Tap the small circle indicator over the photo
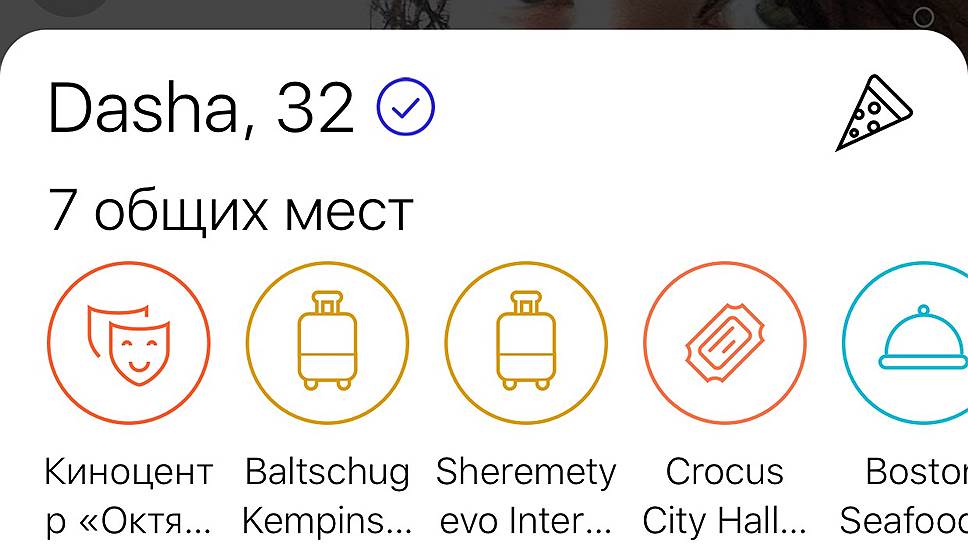Screen dimensions: 968x544 click(924, 17)
